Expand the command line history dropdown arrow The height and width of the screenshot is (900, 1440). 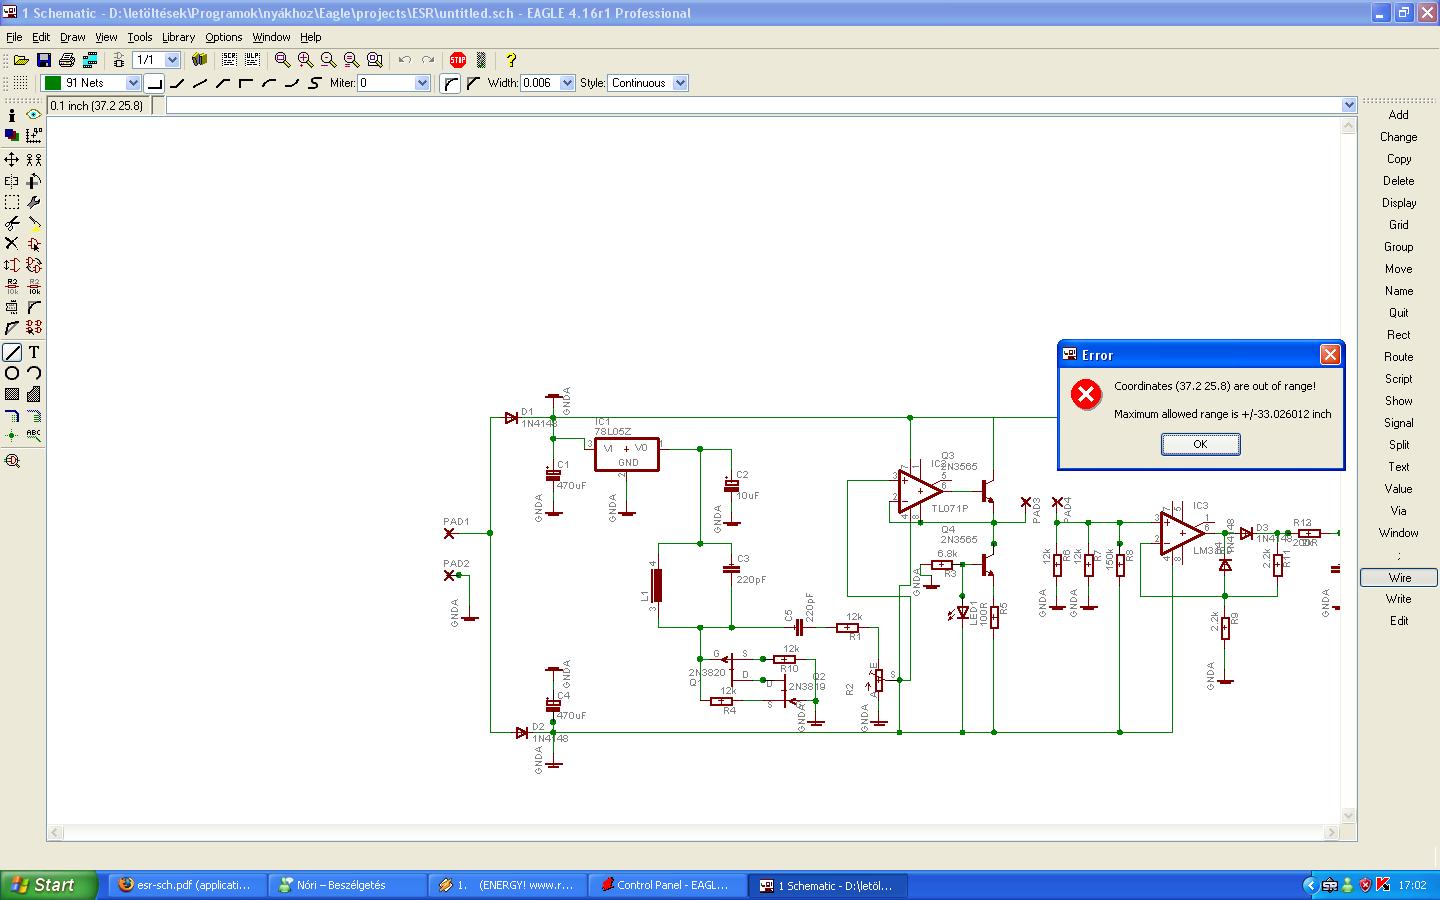[x=1349, y=105]
